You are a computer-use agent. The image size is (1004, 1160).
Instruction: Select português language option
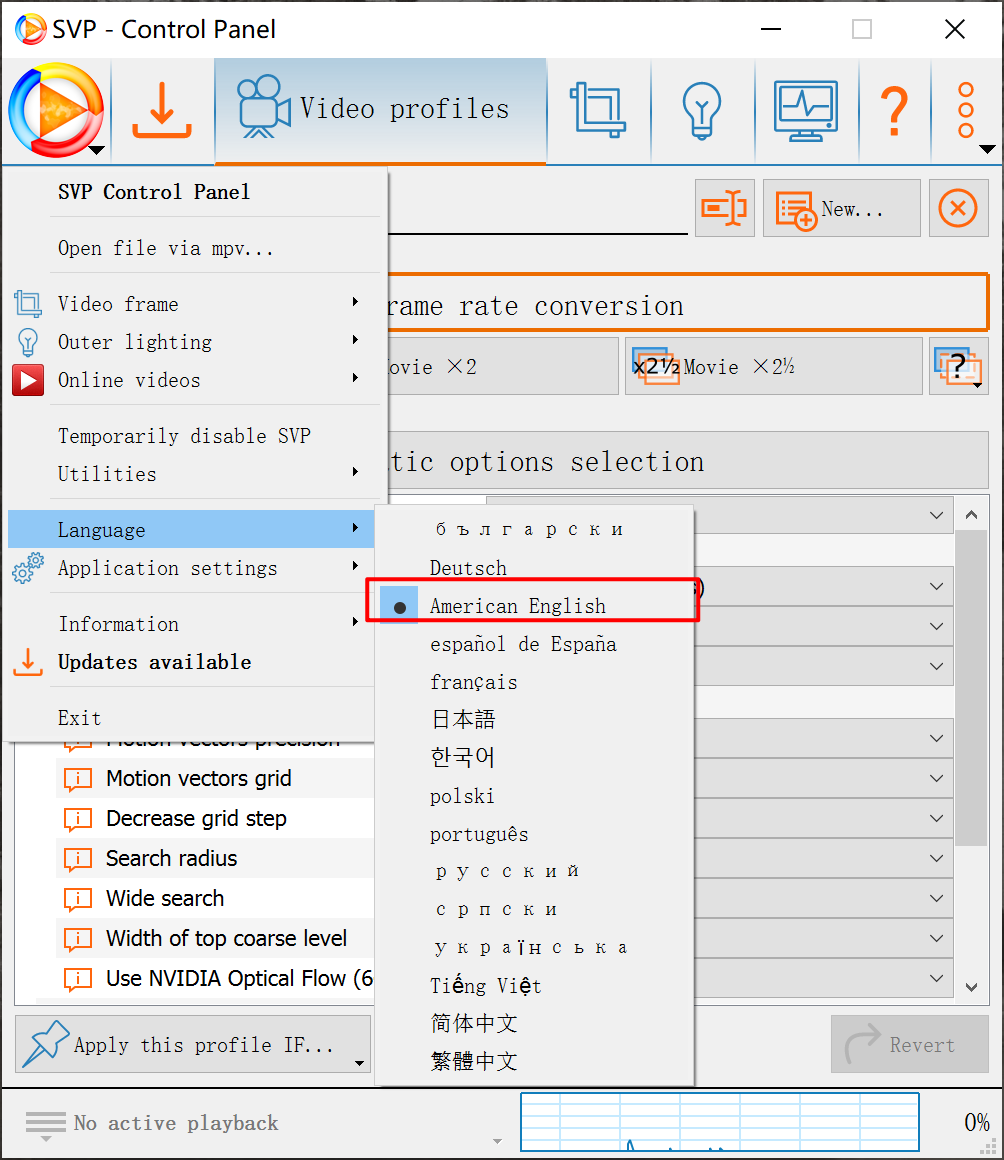(x=534, y=834)
